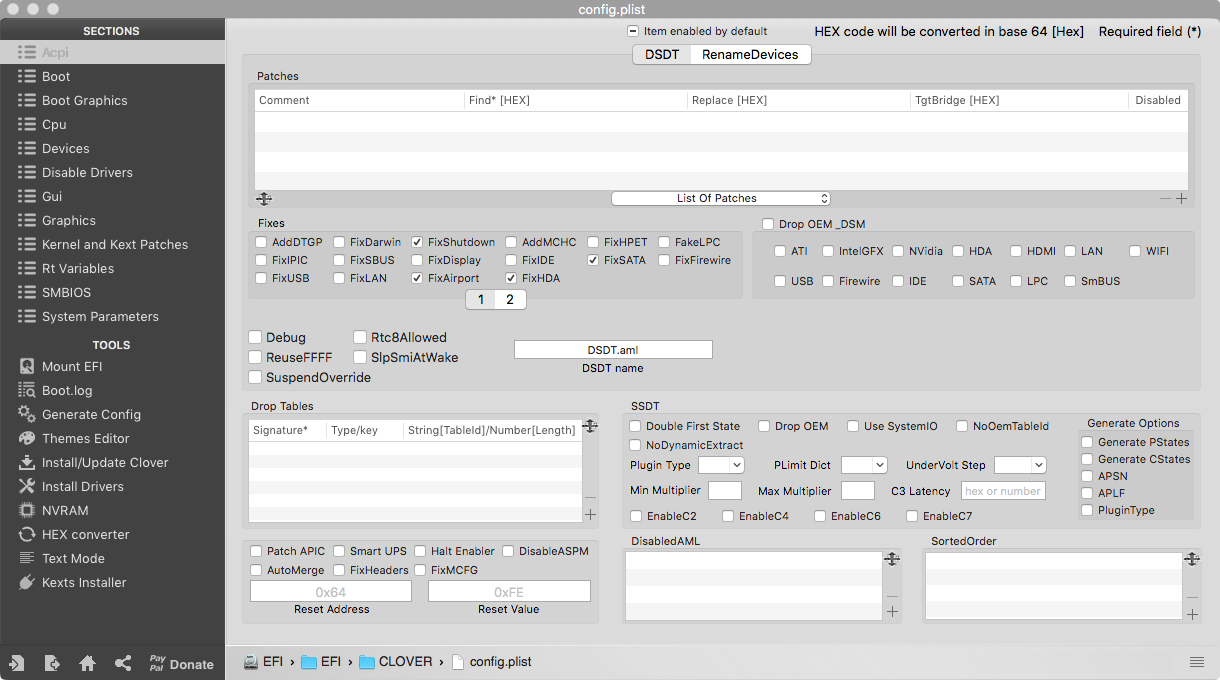Check the Debug option
Screen dimensions: 1220x680
tap(255, 337)
